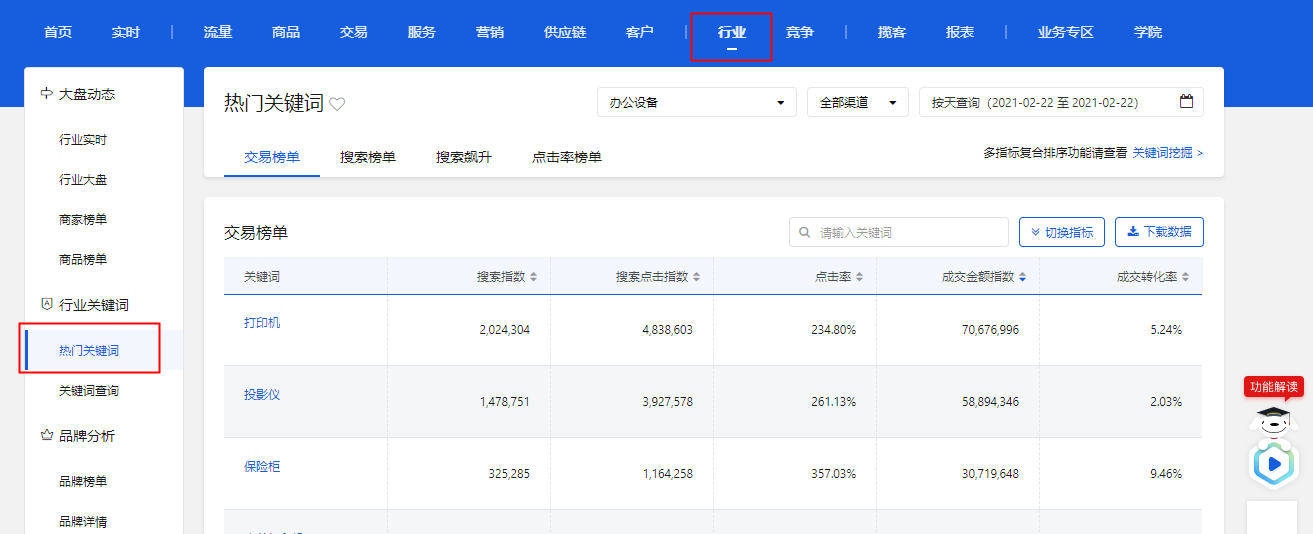Open 商品榜单 in sidebar
1313x534 pixels.
pyautogui.click(x=83, y=259)
